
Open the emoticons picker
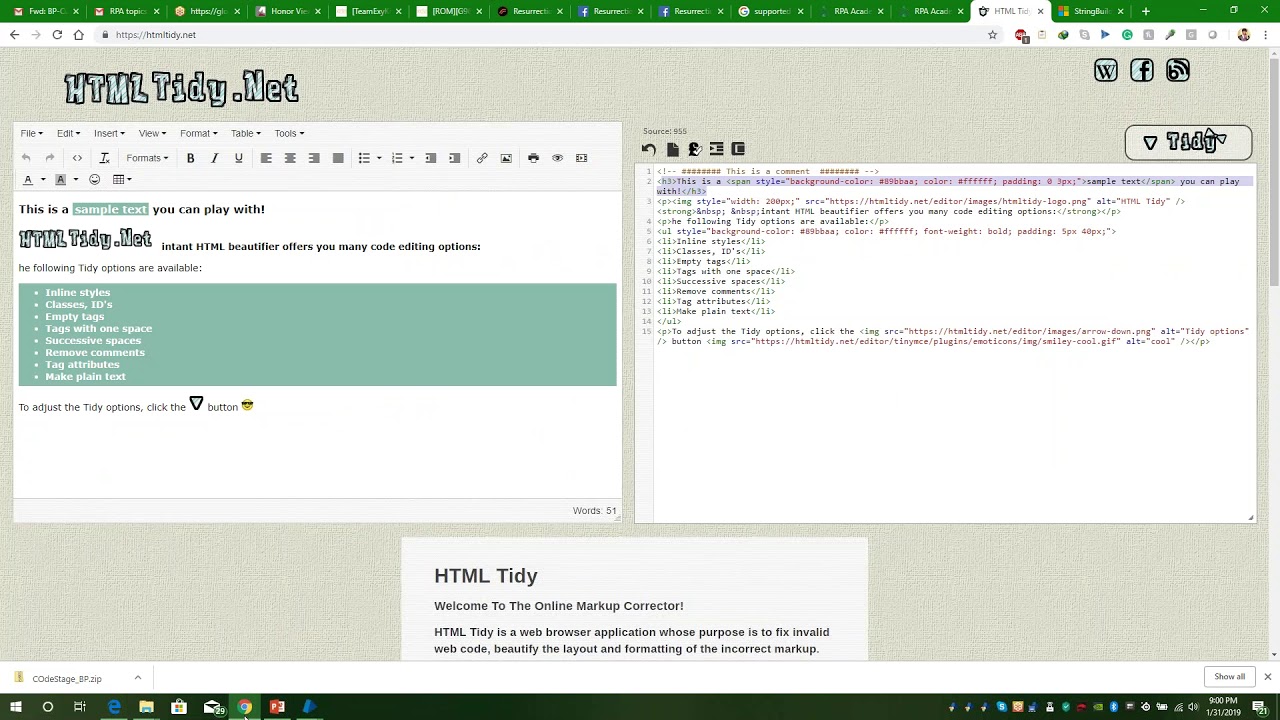(94, 179)
